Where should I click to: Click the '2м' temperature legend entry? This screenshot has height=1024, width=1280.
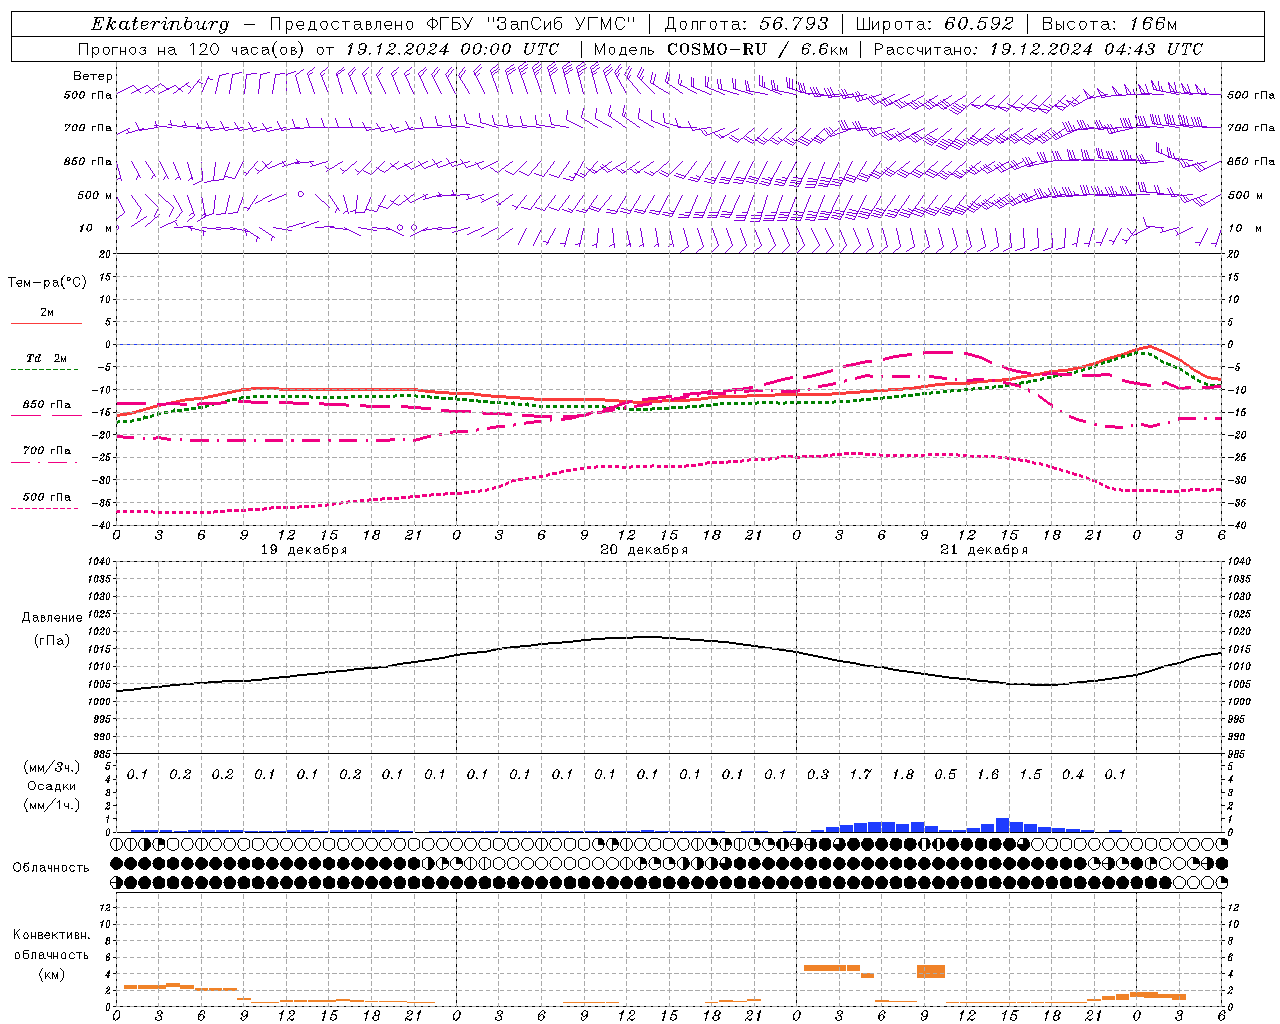[x=47, y=313]
